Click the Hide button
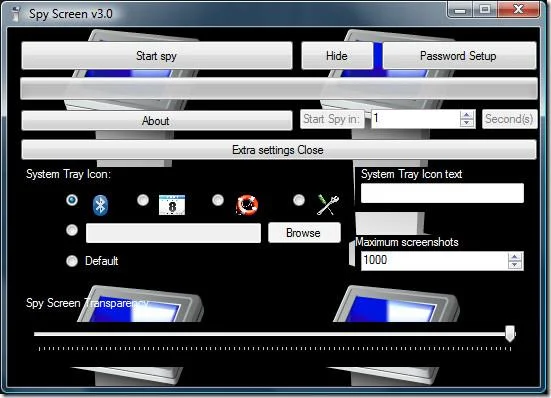551x398 pixels. [337, 56]
